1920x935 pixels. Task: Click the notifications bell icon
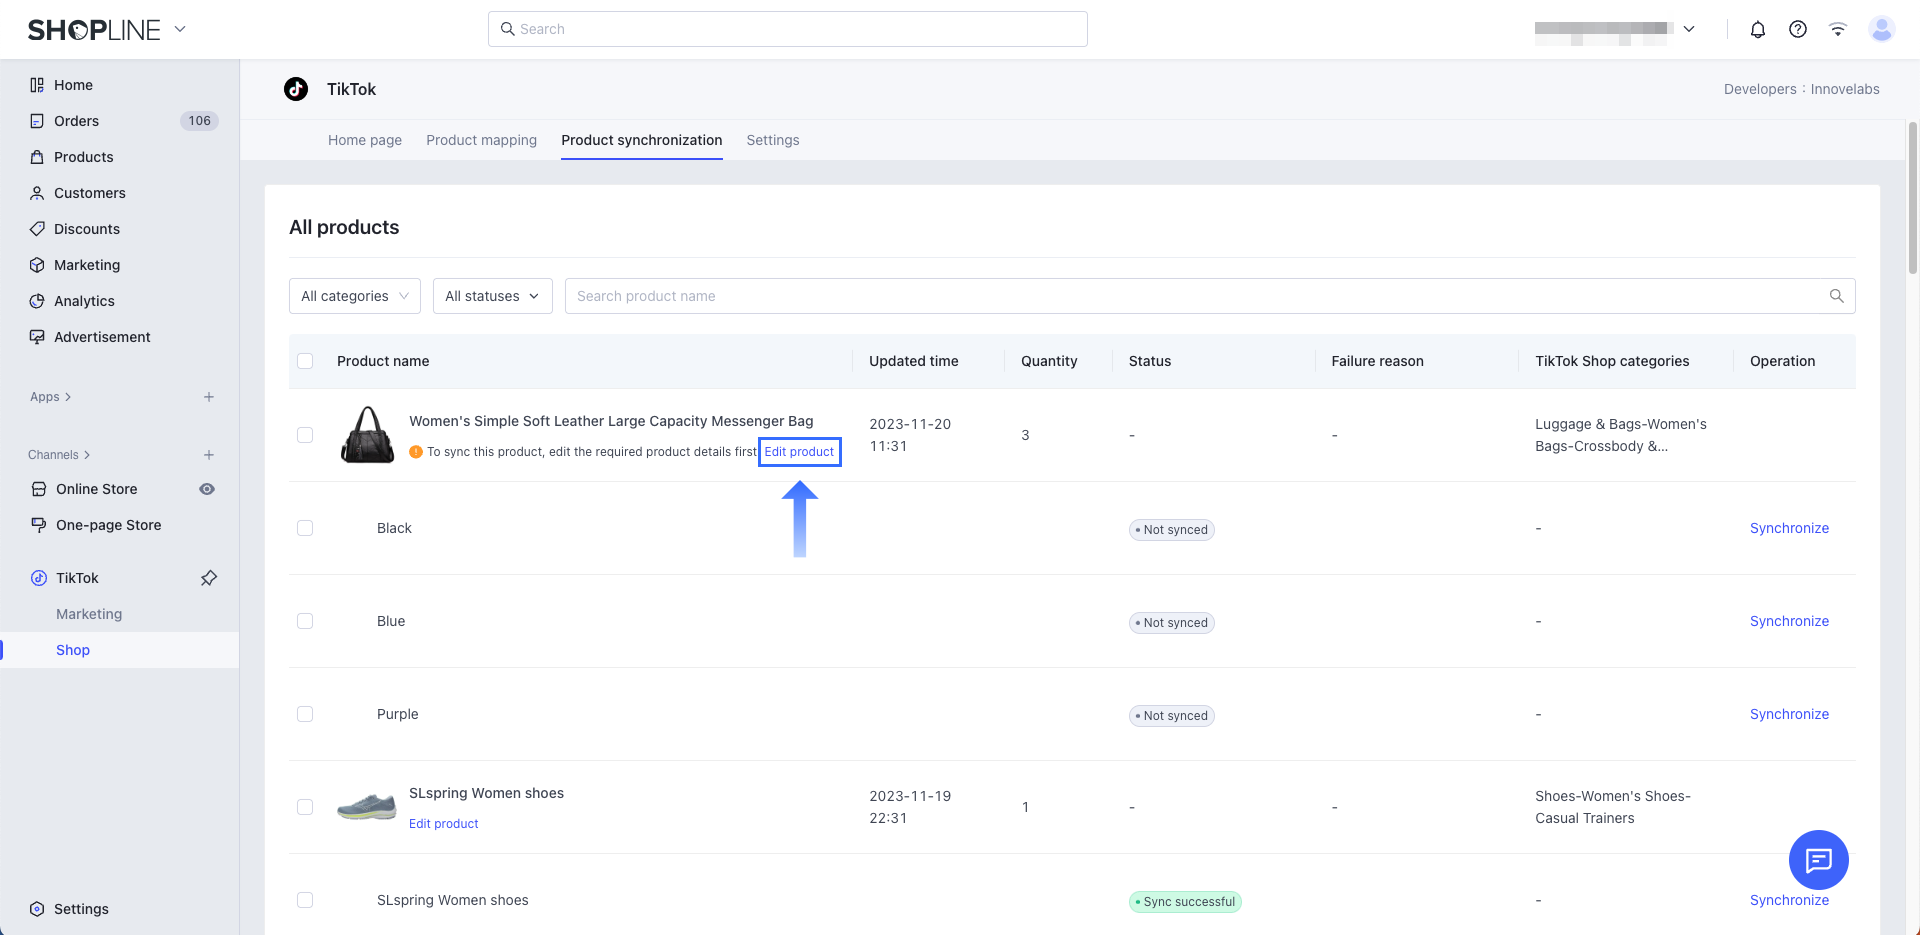point(1758,29)
